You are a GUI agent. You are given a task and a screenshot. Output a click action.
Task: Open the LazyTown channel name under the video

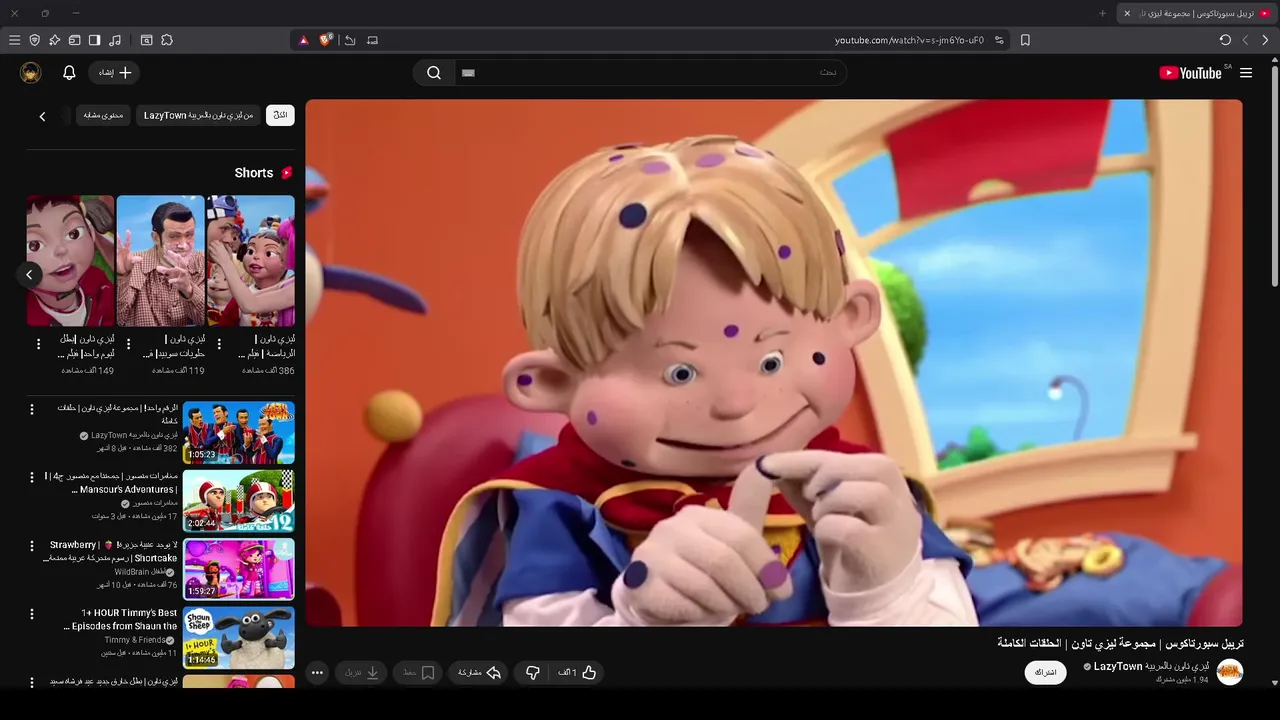point(1151,666)
